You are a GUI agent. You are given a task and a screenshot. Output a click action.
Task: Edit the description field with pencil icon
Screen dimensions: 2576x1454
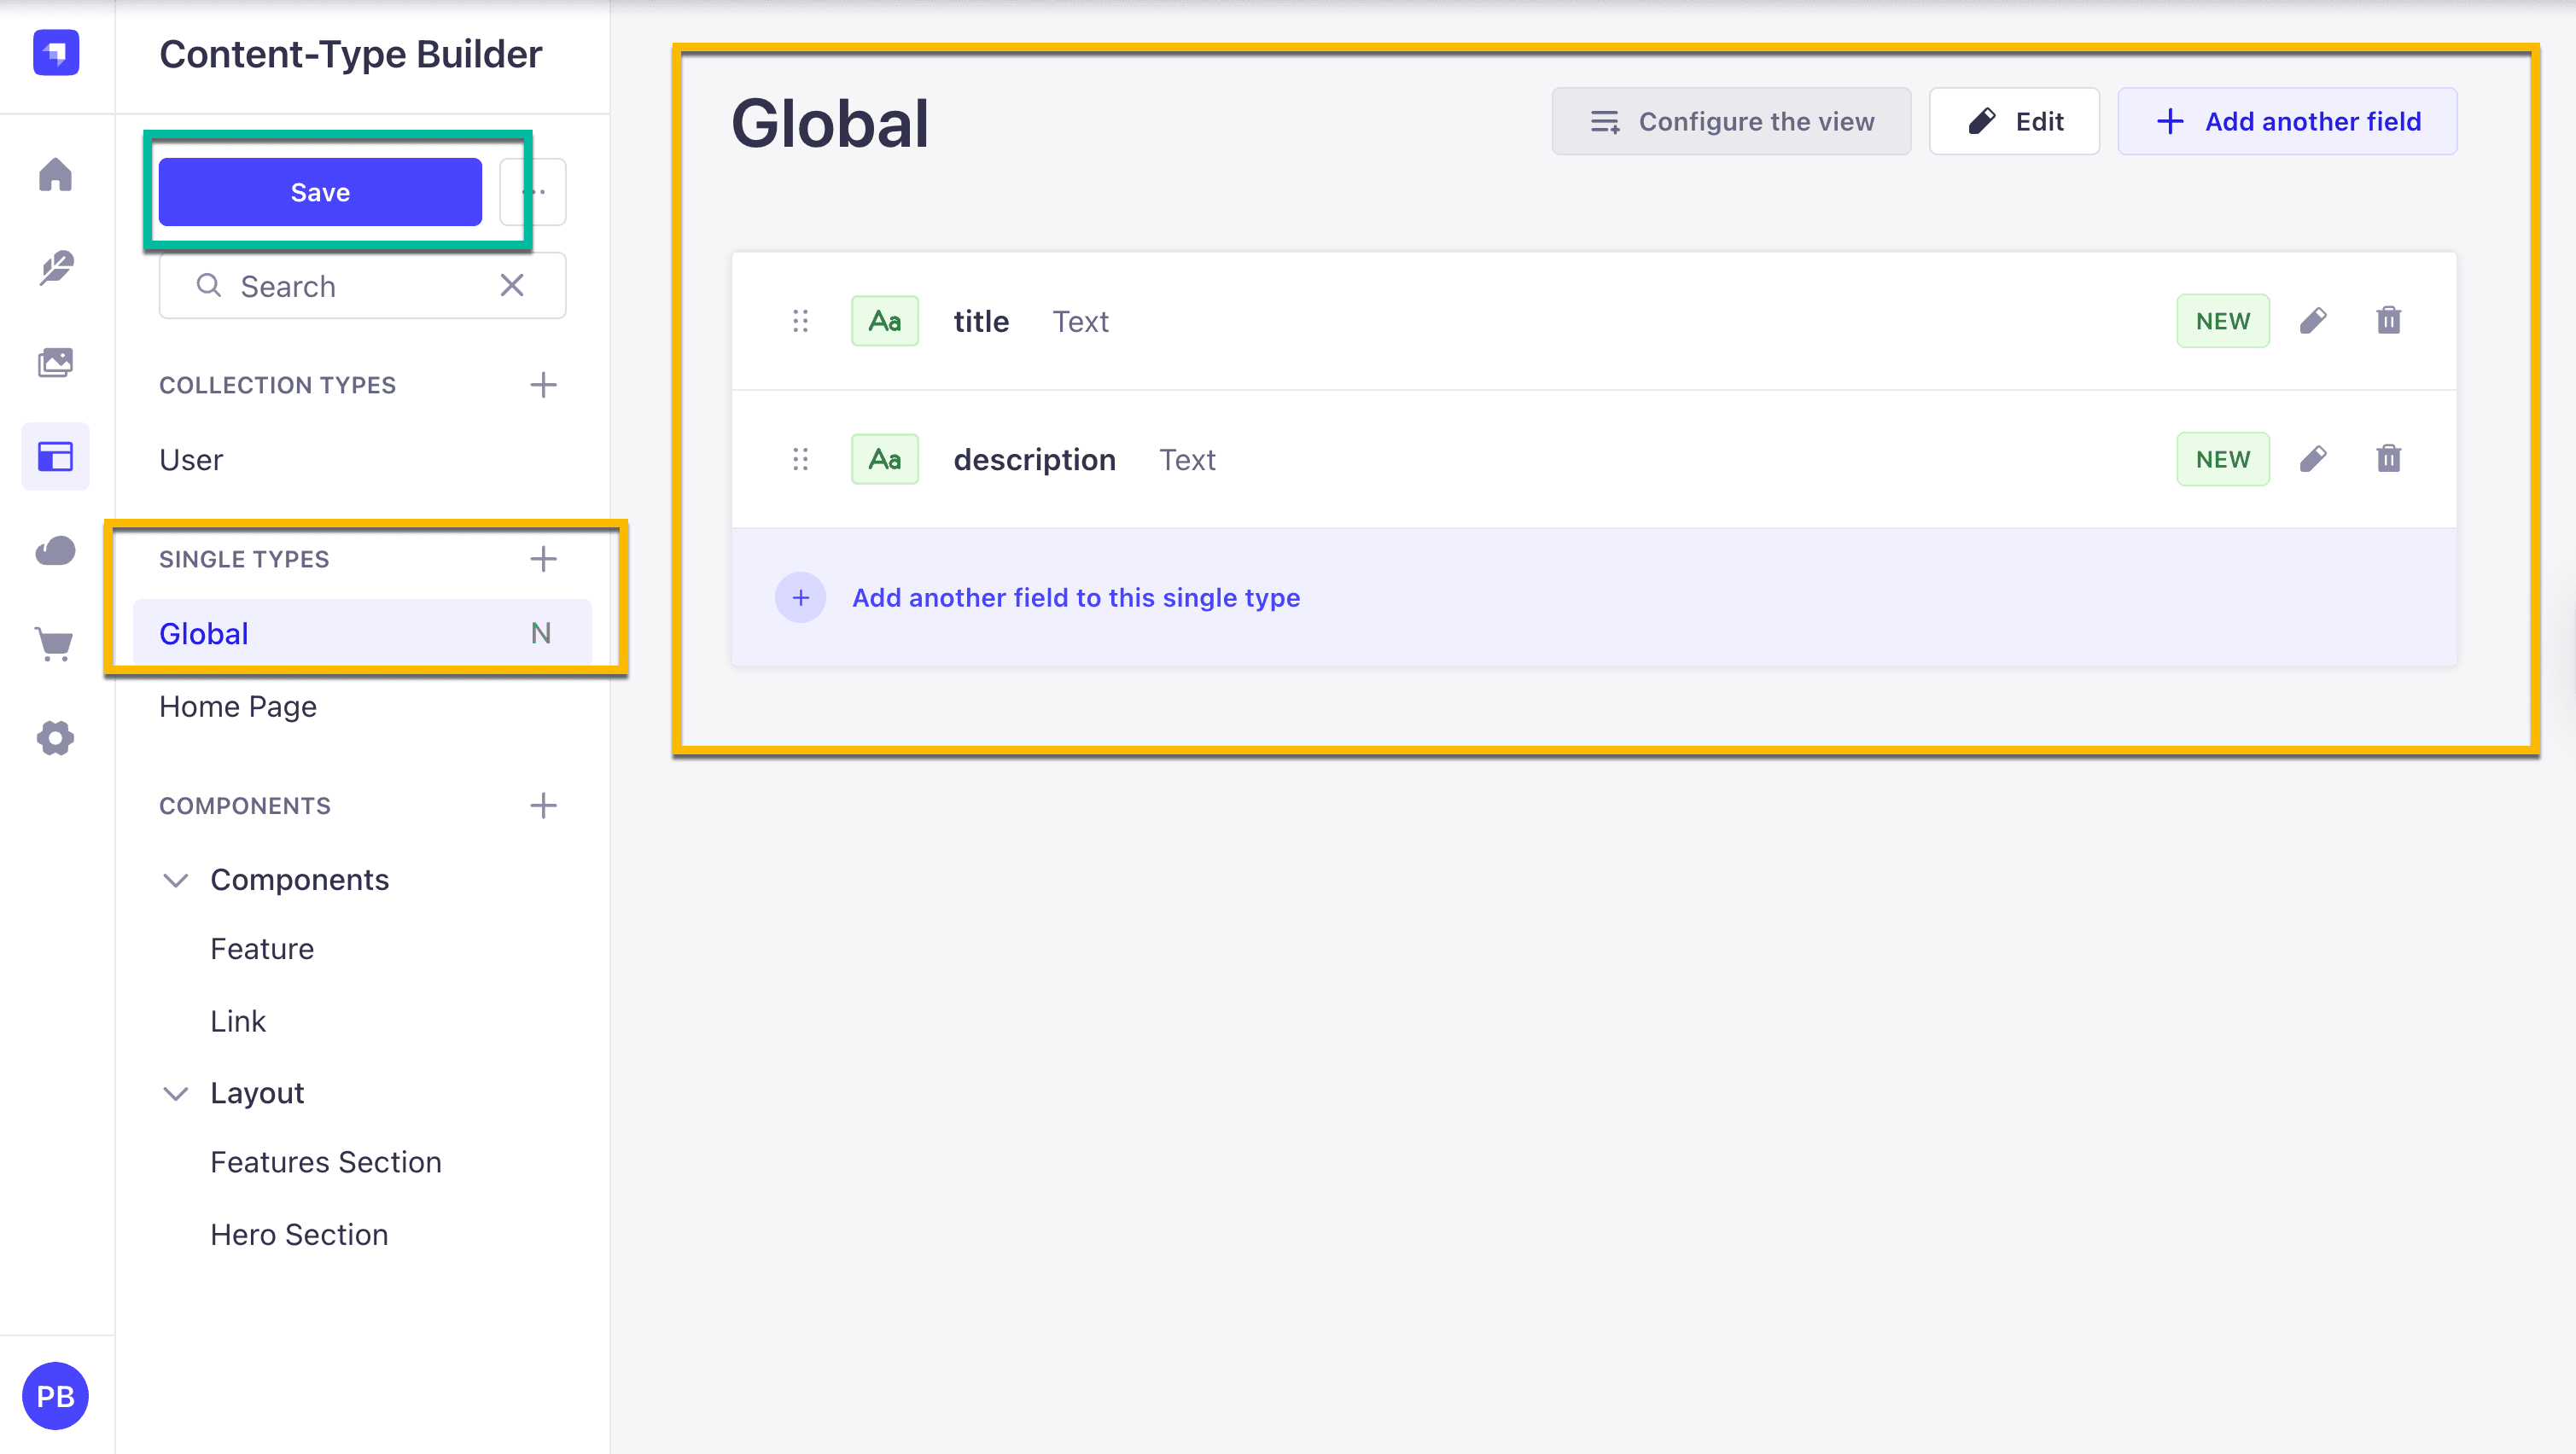[x=2313, y=459]
